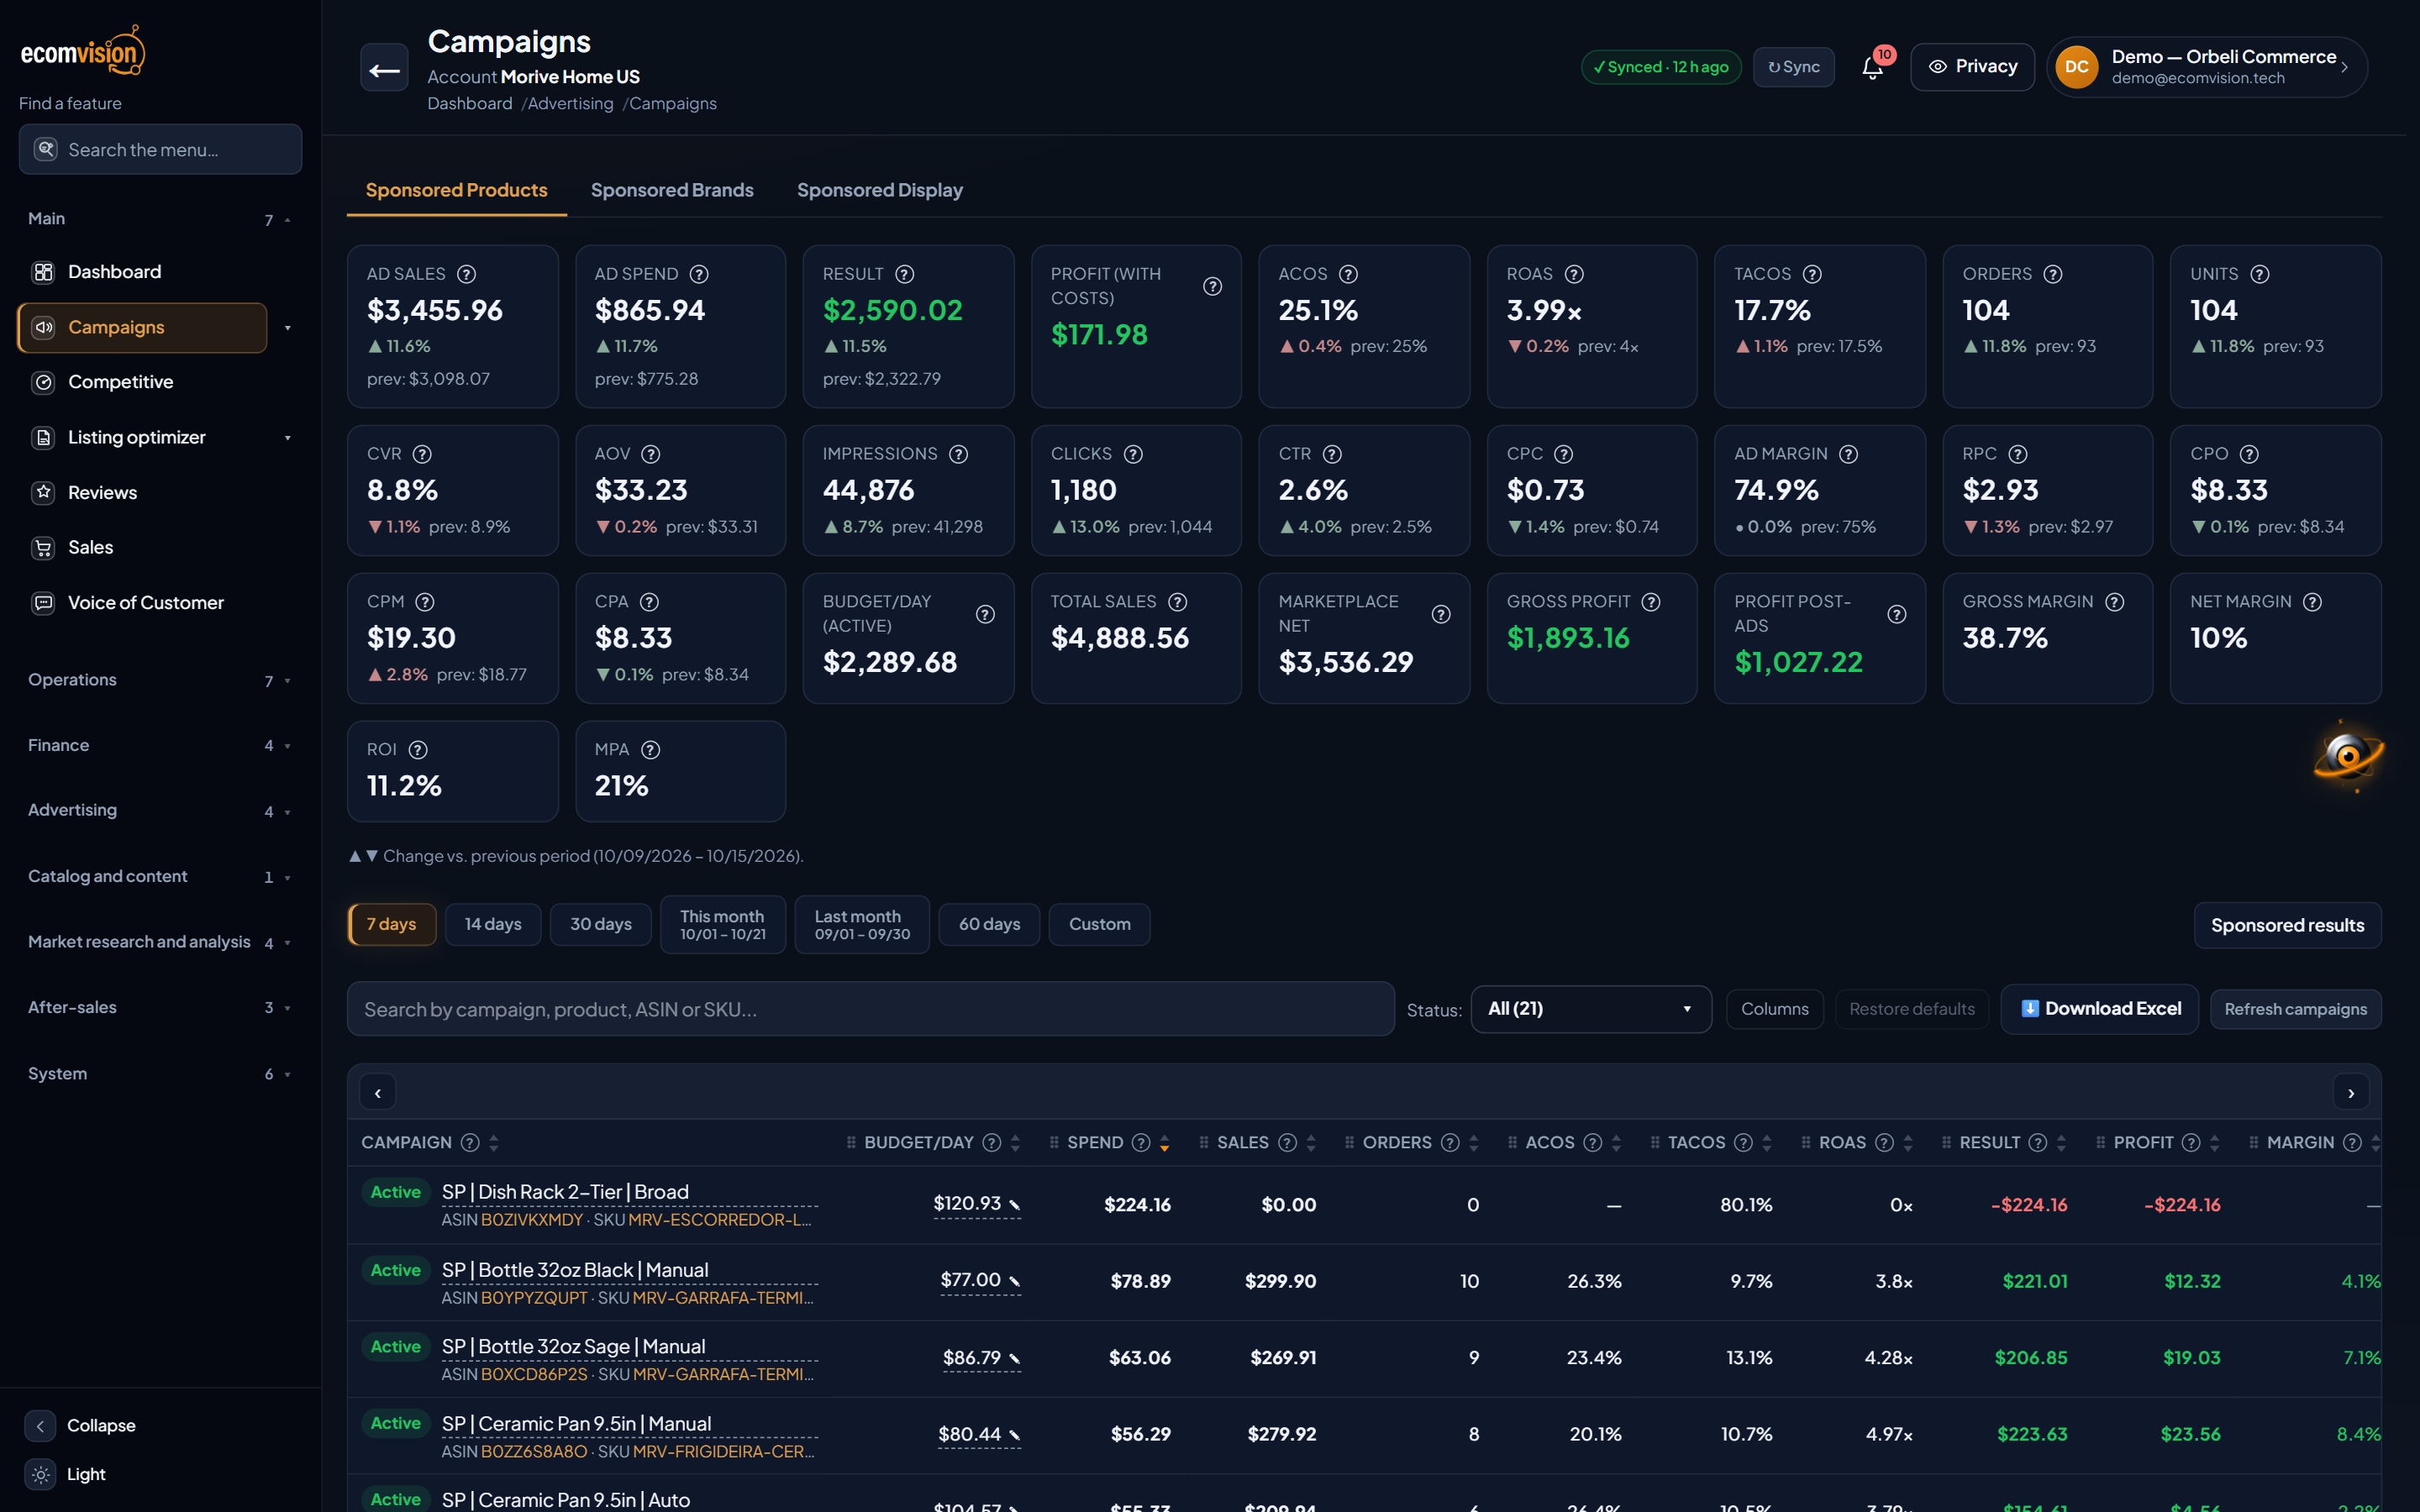
Task: Click the MPA help icon
Action: pos(650,750)
